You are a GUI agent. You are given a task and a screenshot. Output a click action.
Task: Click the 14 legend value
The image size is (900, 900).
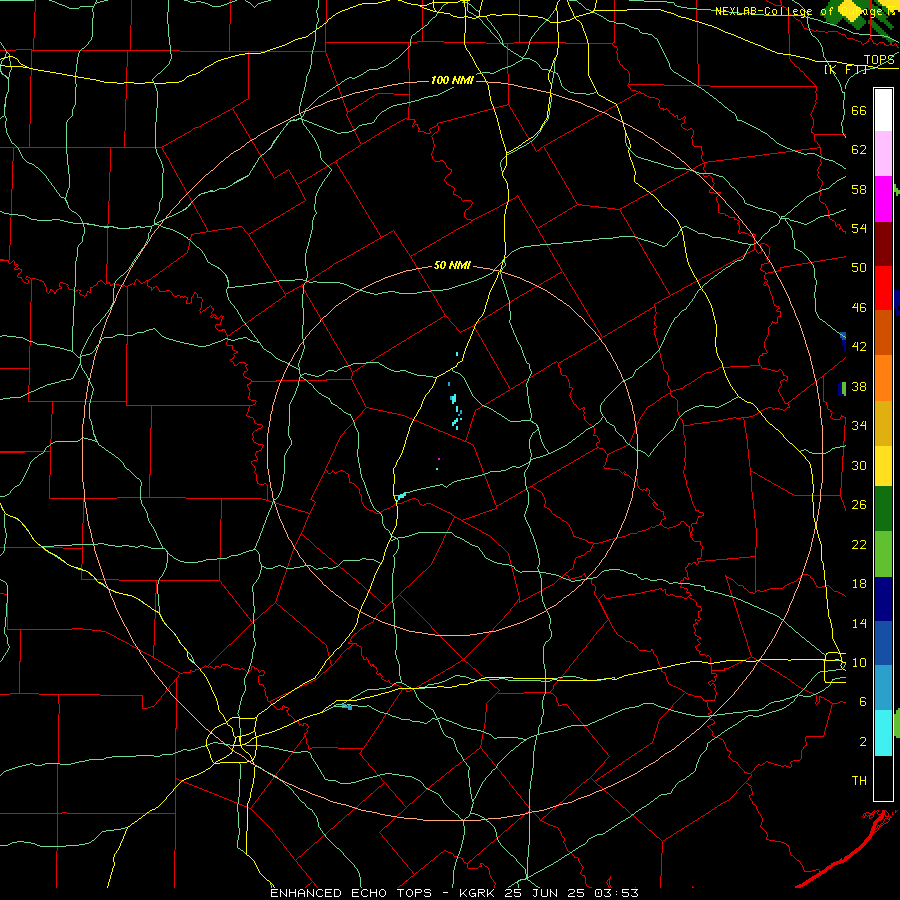(x=859, y=623)
